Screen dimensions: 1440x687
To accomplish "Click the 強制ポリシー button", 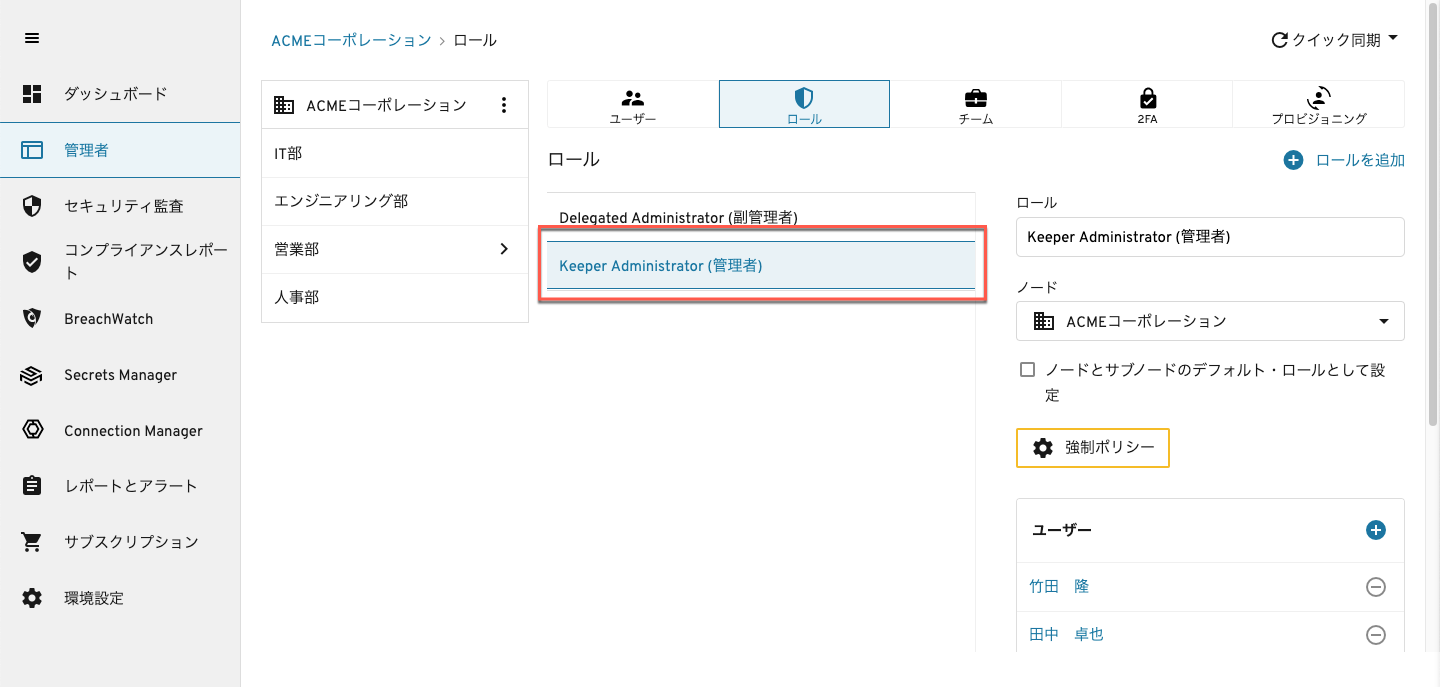I will click(1092, 448).
